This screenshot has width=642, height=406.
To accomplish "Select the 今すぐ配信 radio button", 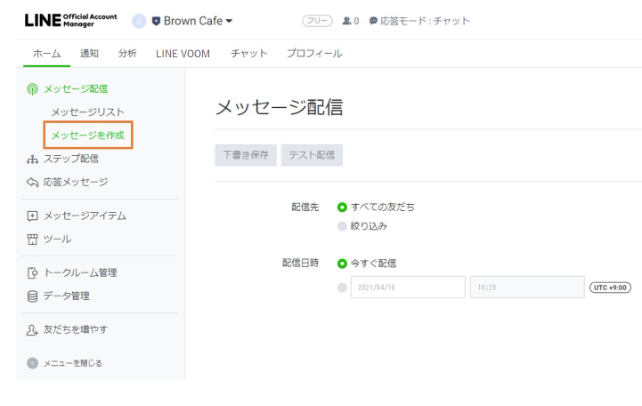I will pos(342,263).
